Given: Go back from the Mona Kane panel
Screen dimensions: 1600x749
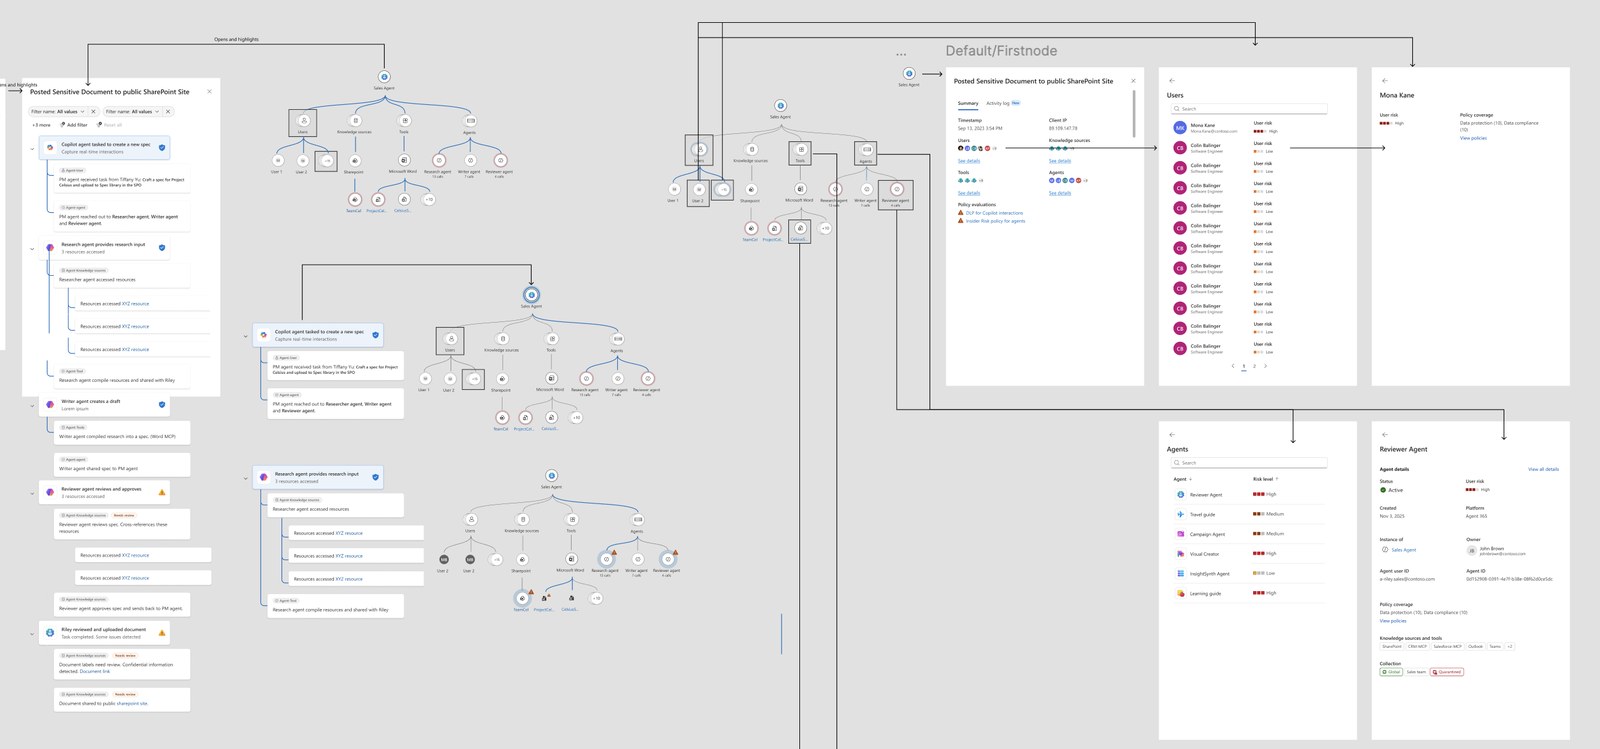Looking at the screenshot, I should pyautogui.click(x=1385, y=81).
